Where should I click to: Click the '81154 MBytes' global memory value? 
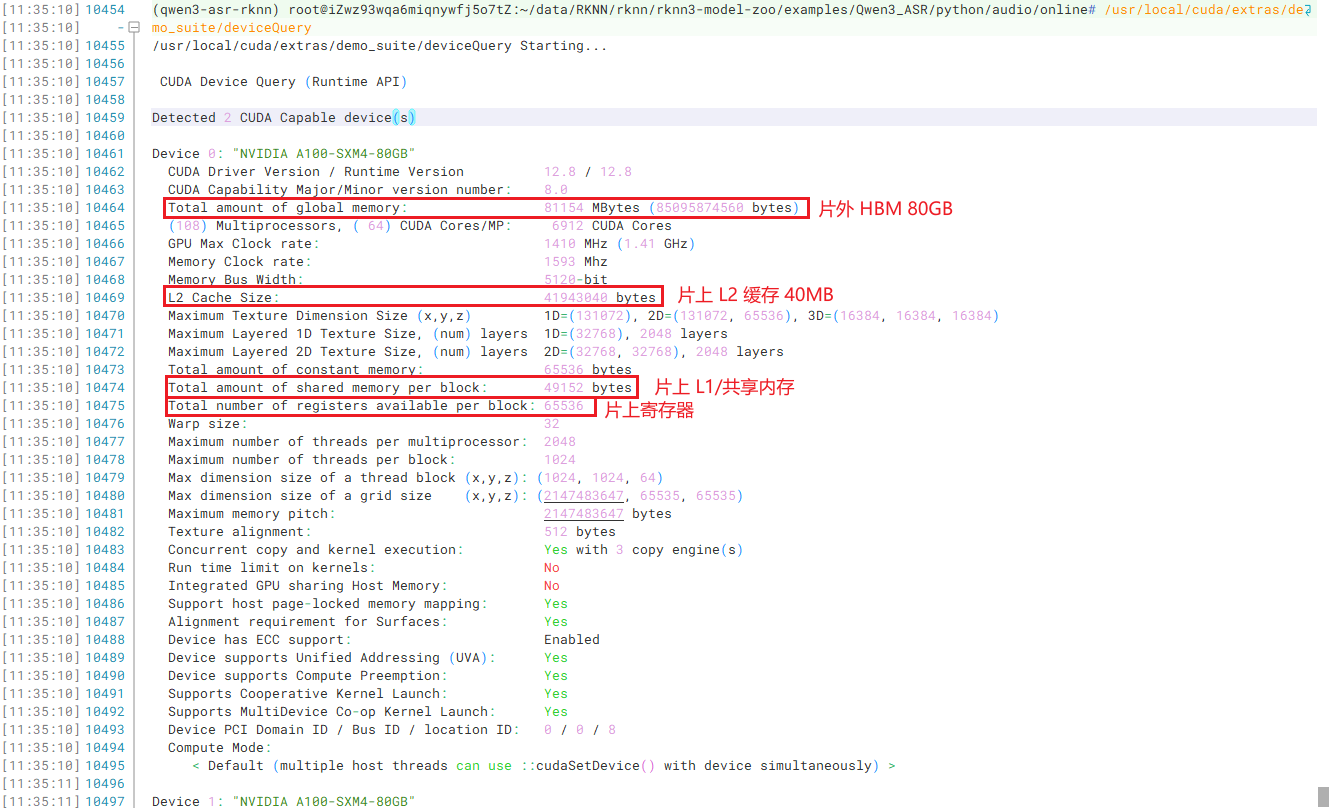pos(592,208)
